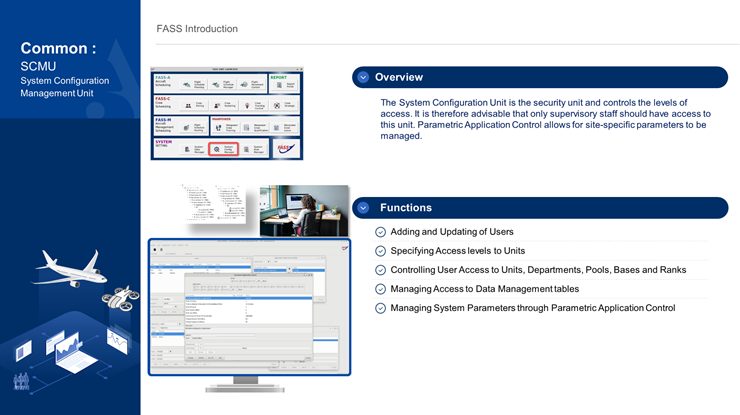
Task: Click the FASS logo in launcher
Action: tap(285, 147)
